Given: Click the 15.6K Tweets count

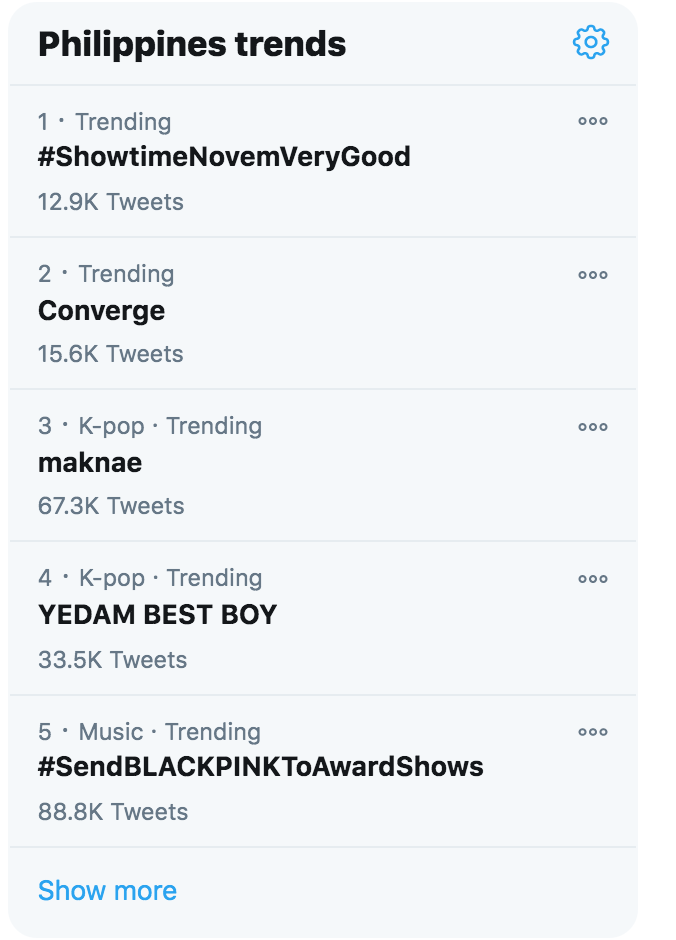Looking at the screenshot, I should pyautogui.click(x=111, y=354).
